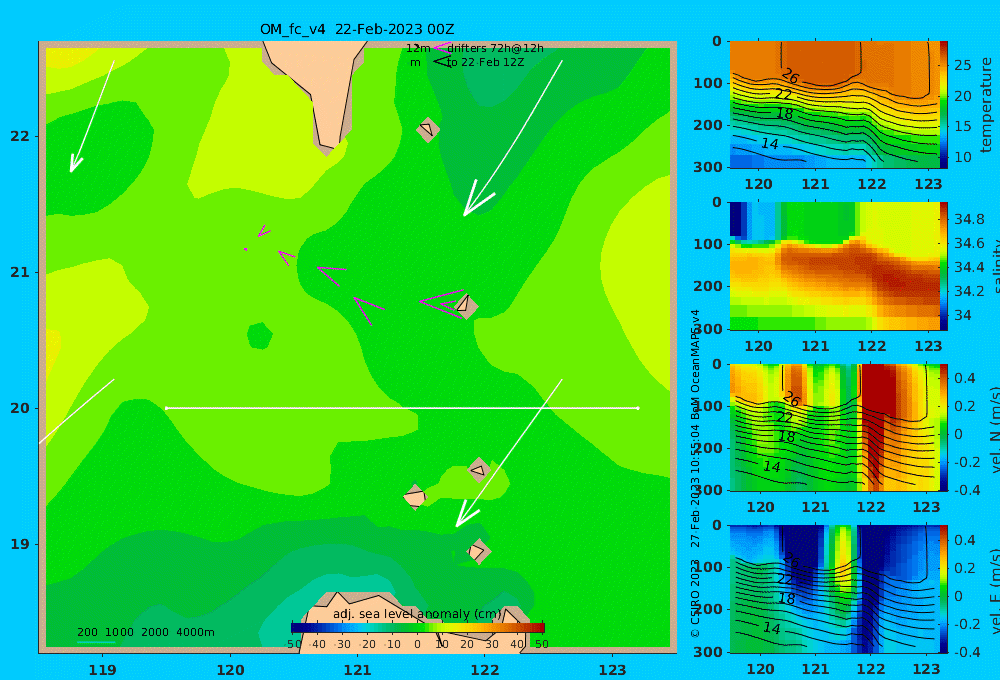This screenshot has height=680, width=1000.
Task: Click the left endpoint of the white transect line
Action: pyautogui.click(x=166, y=408)
